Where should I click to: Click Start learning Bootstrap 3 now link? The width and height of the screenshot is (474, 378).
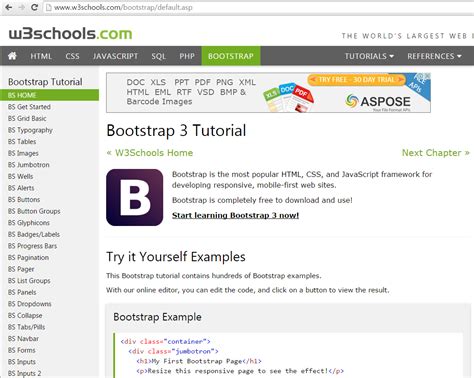(235, 215)
